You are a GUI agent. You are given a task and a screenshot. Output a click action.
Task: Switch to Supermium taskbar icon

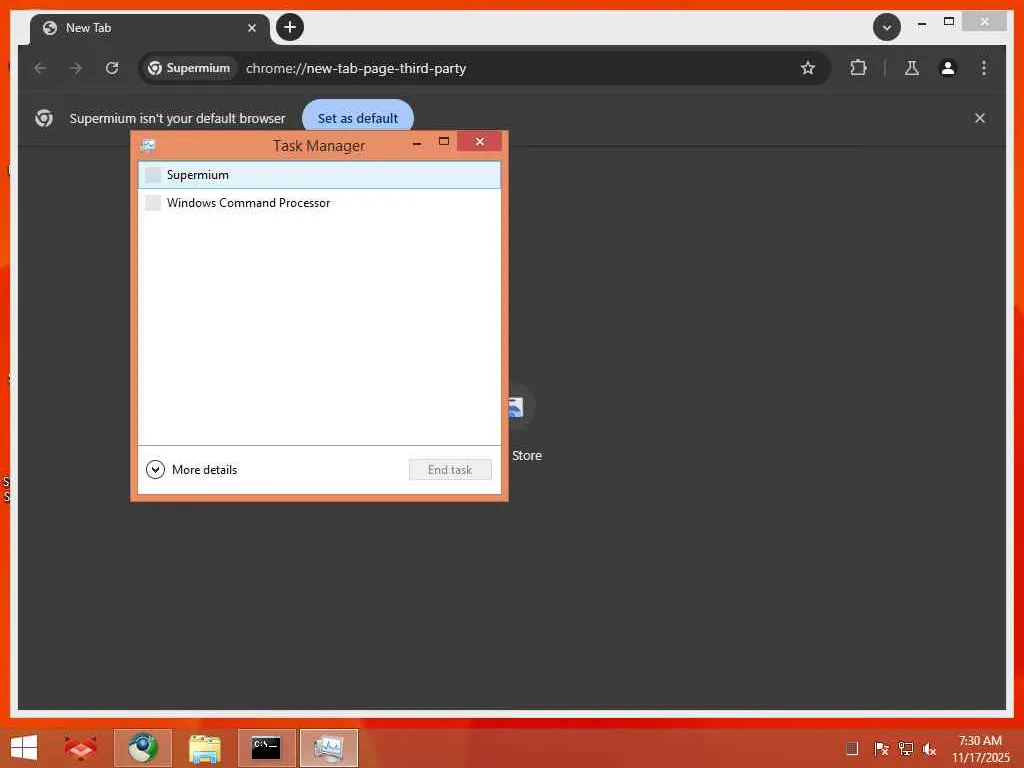pyautogui.click(x=143, y=748)
